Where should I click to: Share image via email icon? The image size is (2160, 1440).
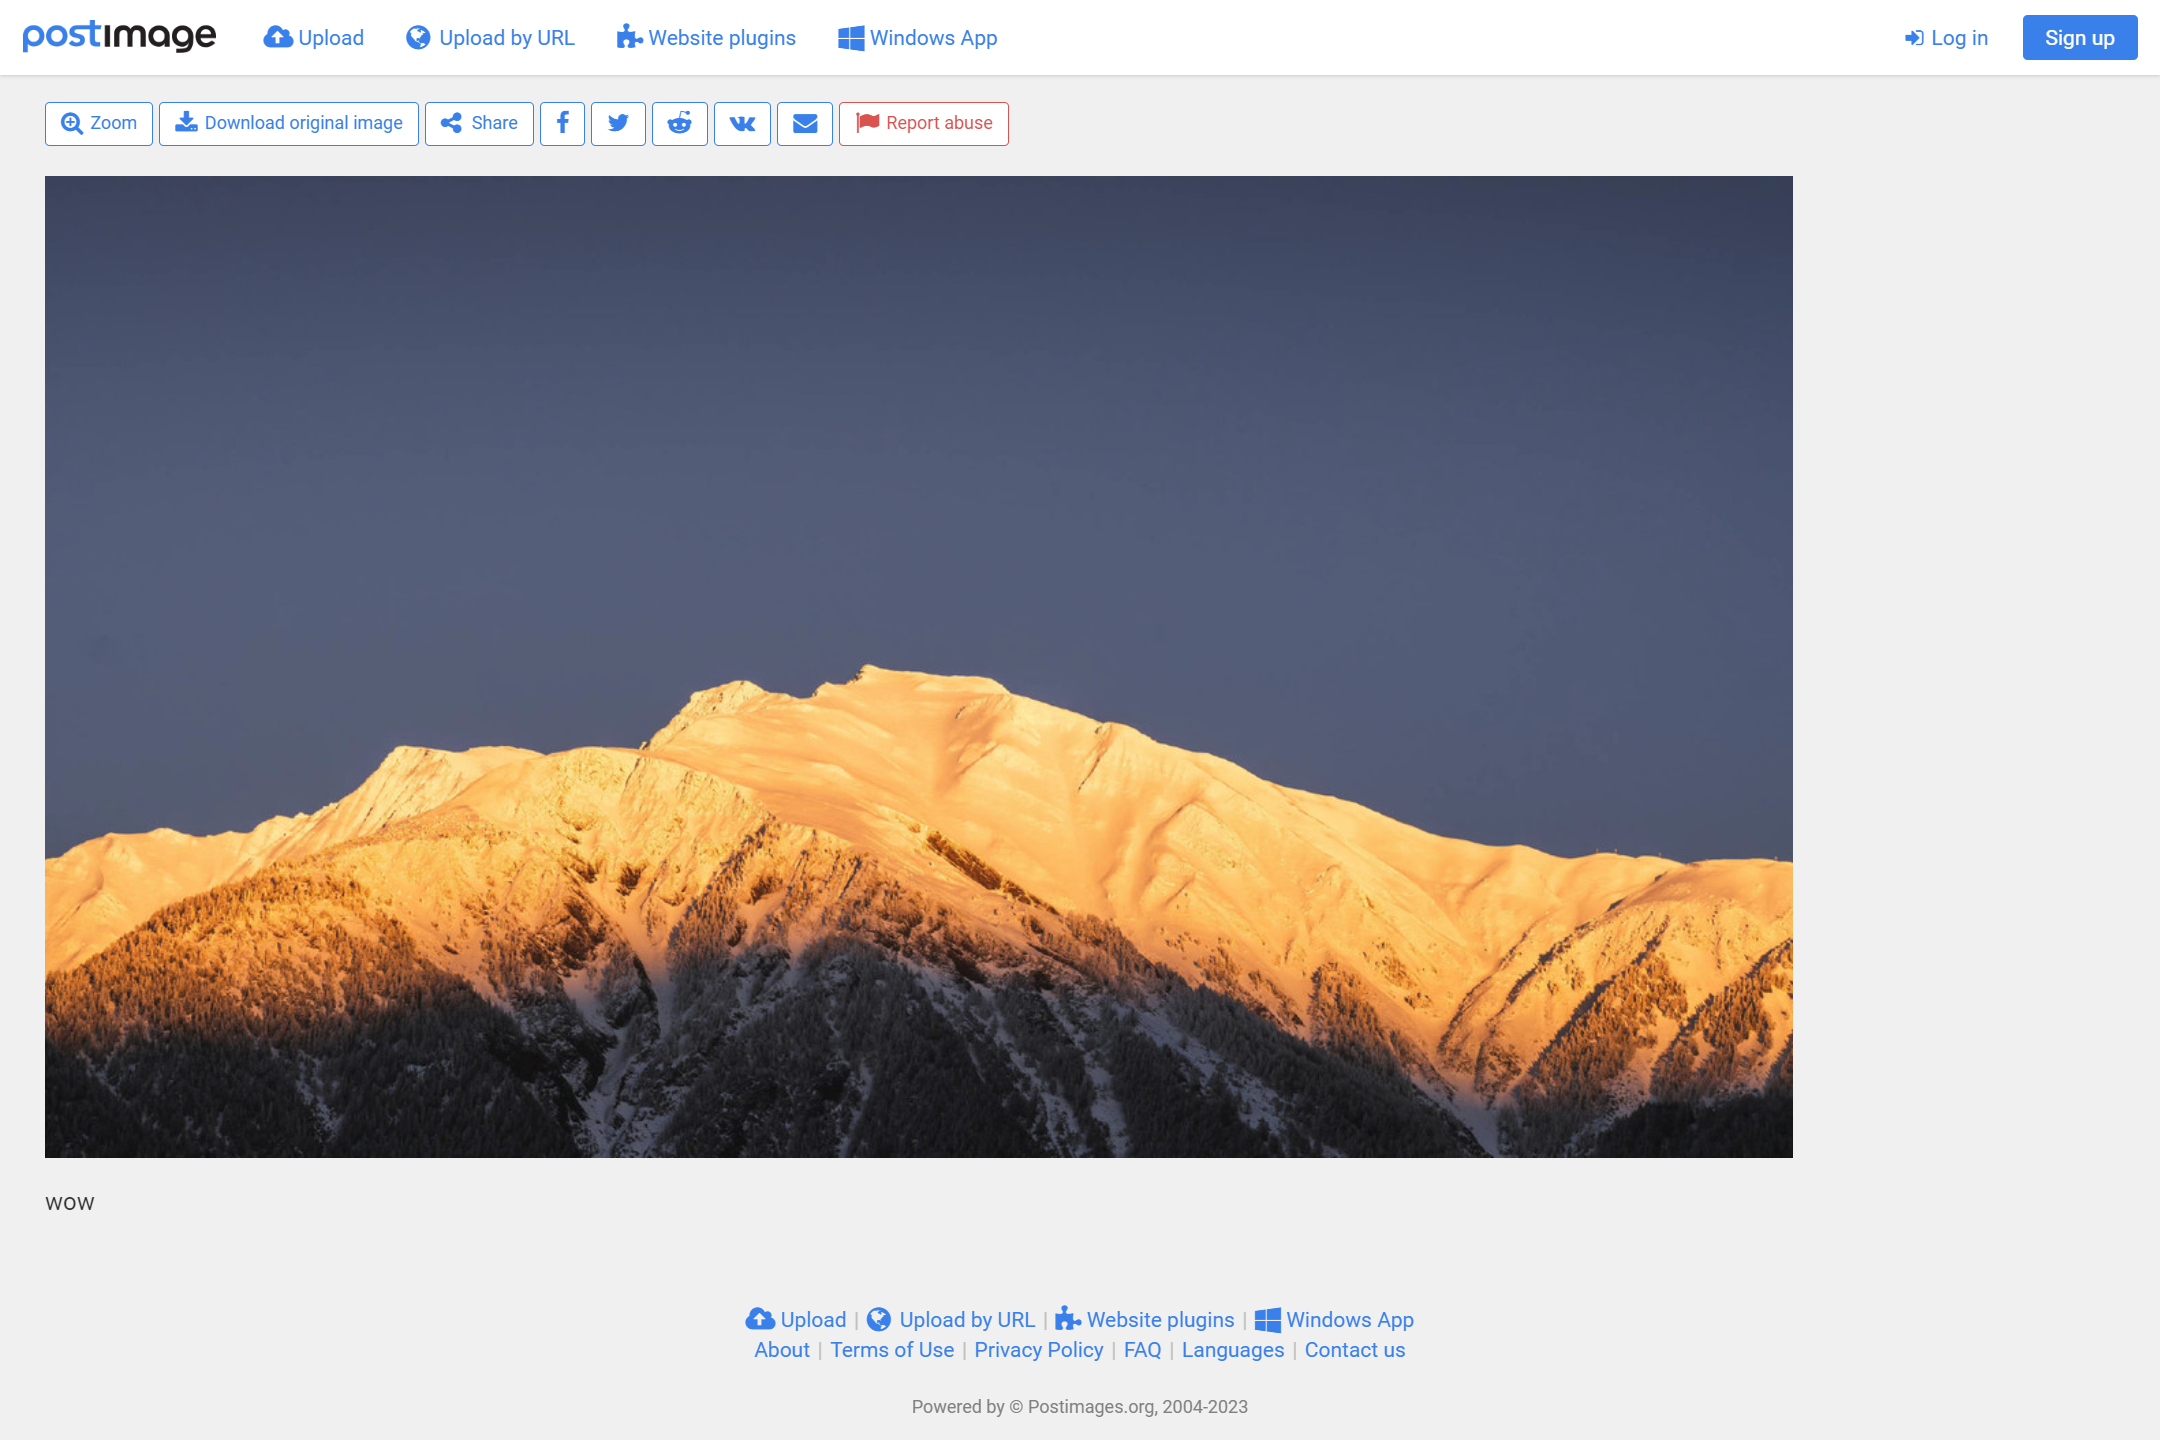coord(805,123)
